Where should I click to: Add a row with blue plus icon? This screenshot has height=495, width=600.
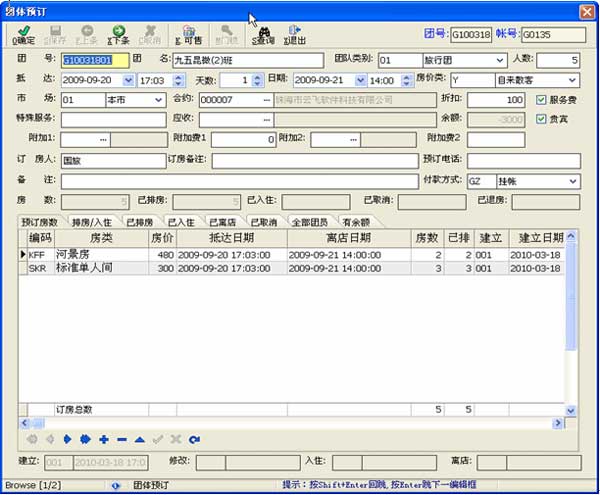click(104, 440)
